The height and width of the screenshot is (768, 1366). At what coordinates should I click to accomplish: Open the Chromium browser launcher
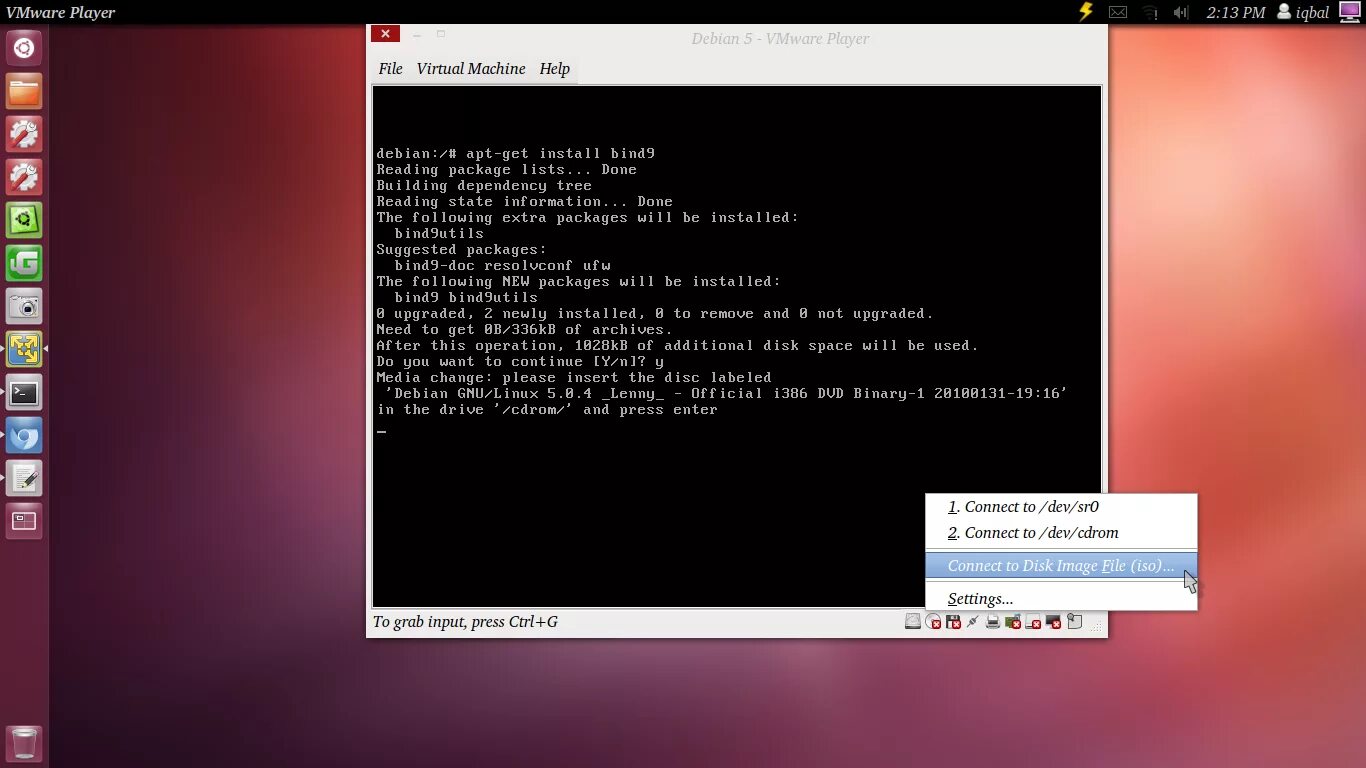24,435
